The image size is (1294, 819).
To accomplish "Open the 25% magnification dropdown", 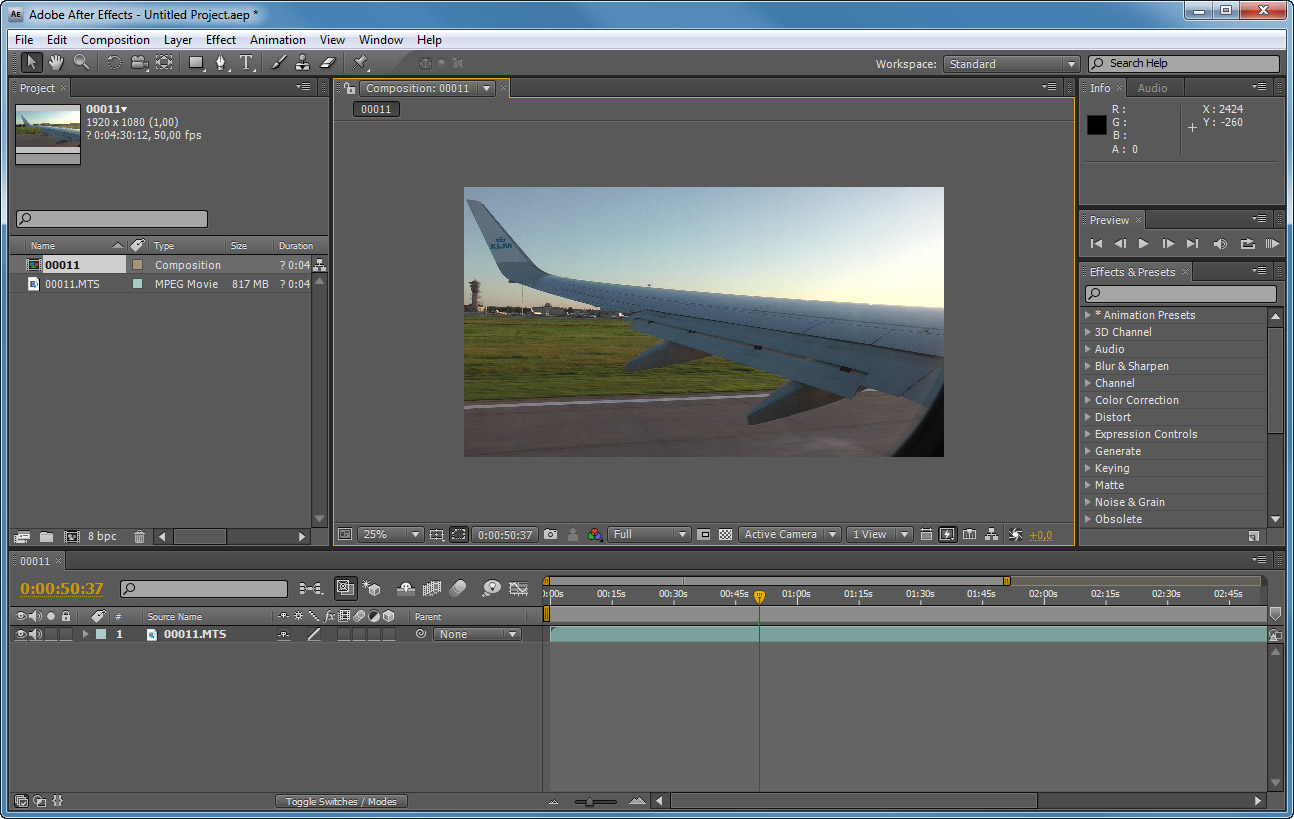I will click(x=391, y=535).
